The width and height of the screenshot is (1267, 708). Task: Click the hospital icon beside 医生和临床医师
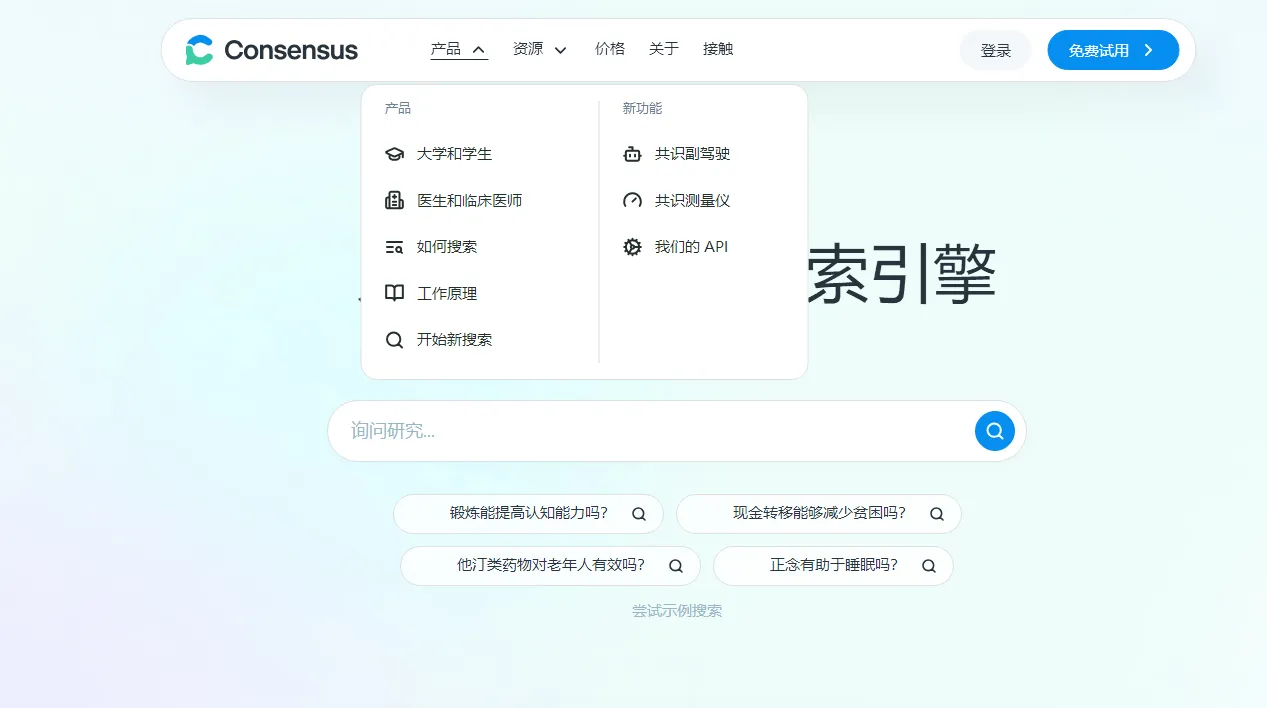point(394,200)
